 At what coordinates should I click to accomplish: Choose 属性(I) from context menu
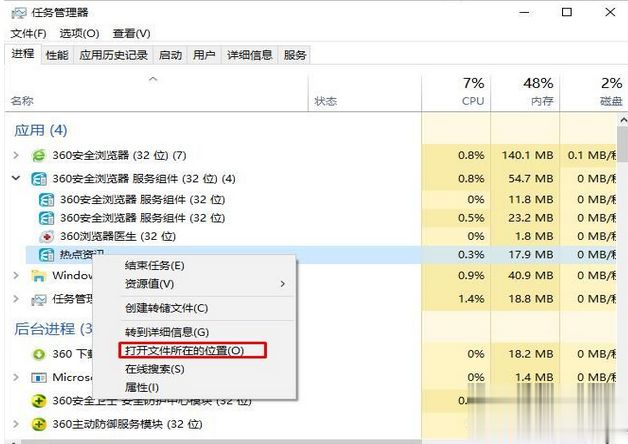pos(142,388)
